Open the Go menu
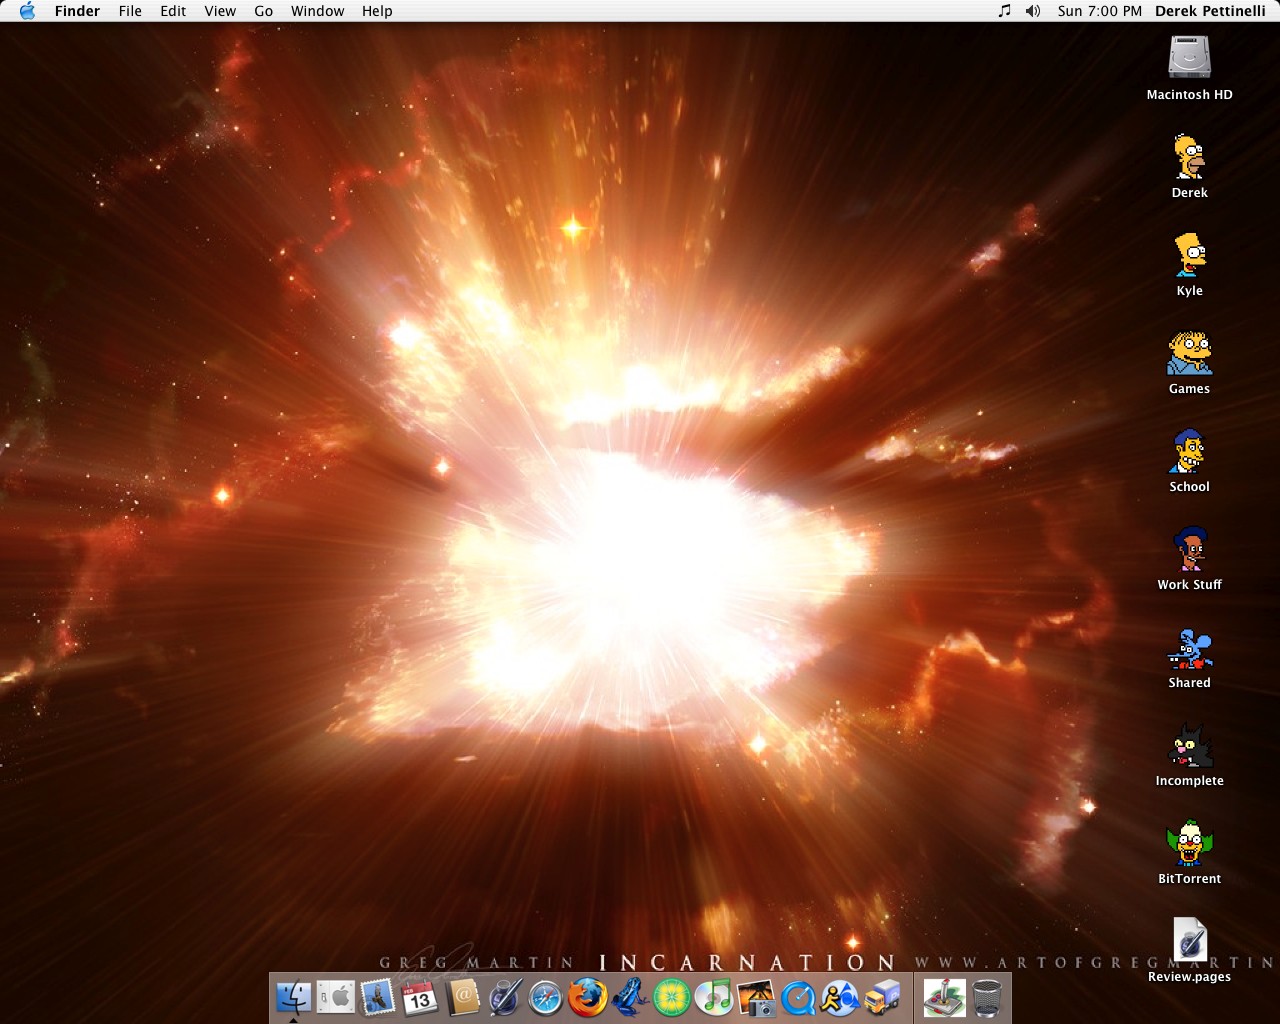This screenshot has height=1024, width=1280. click(263, 11)
